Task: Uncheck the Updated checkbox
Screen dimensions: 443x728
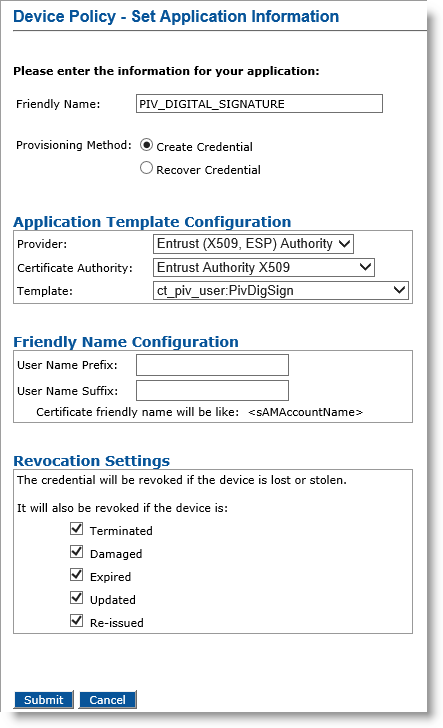Action: pyautogui.click(x=77, y=598)
